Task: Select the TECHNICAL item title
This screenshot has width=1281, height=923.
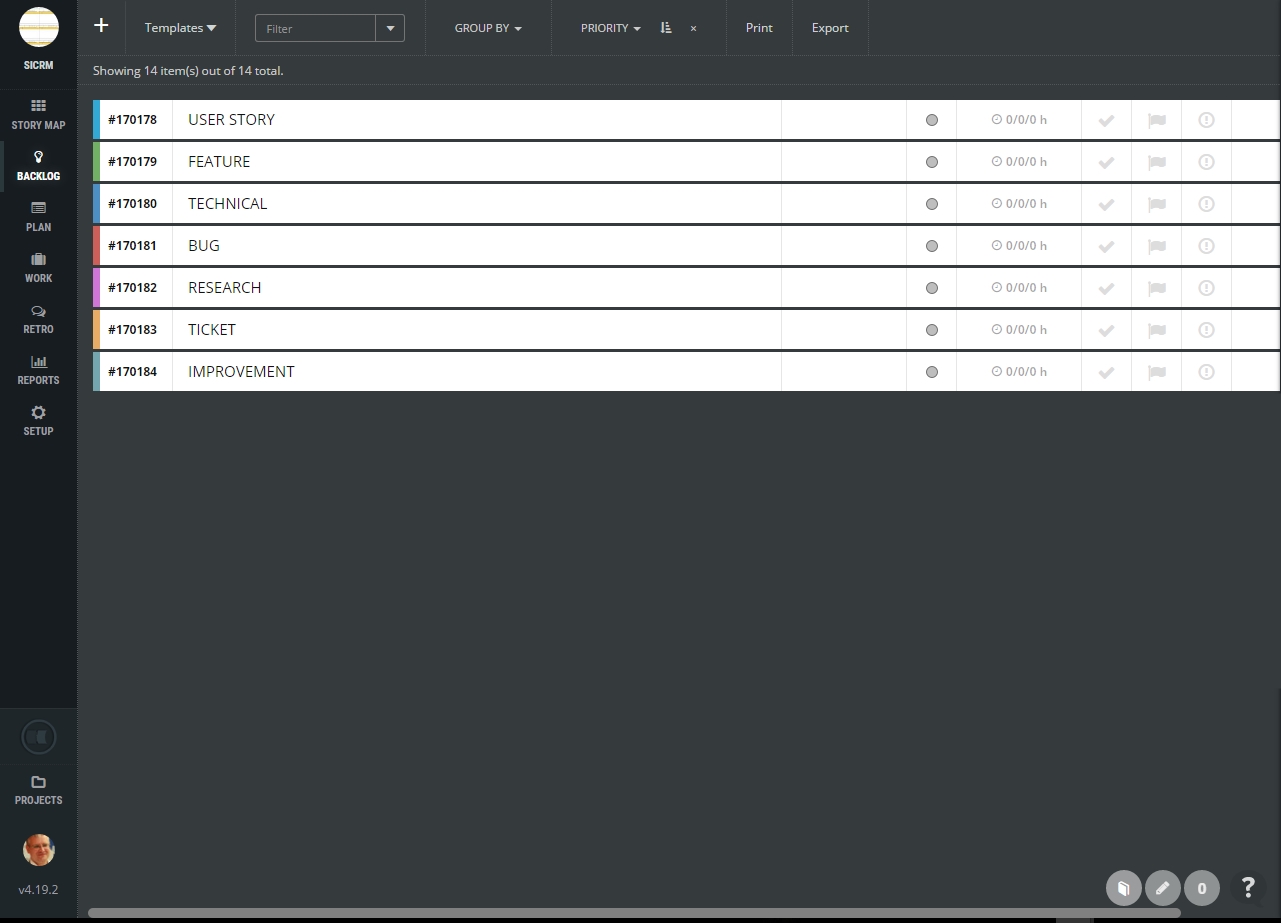Action: 227,203
